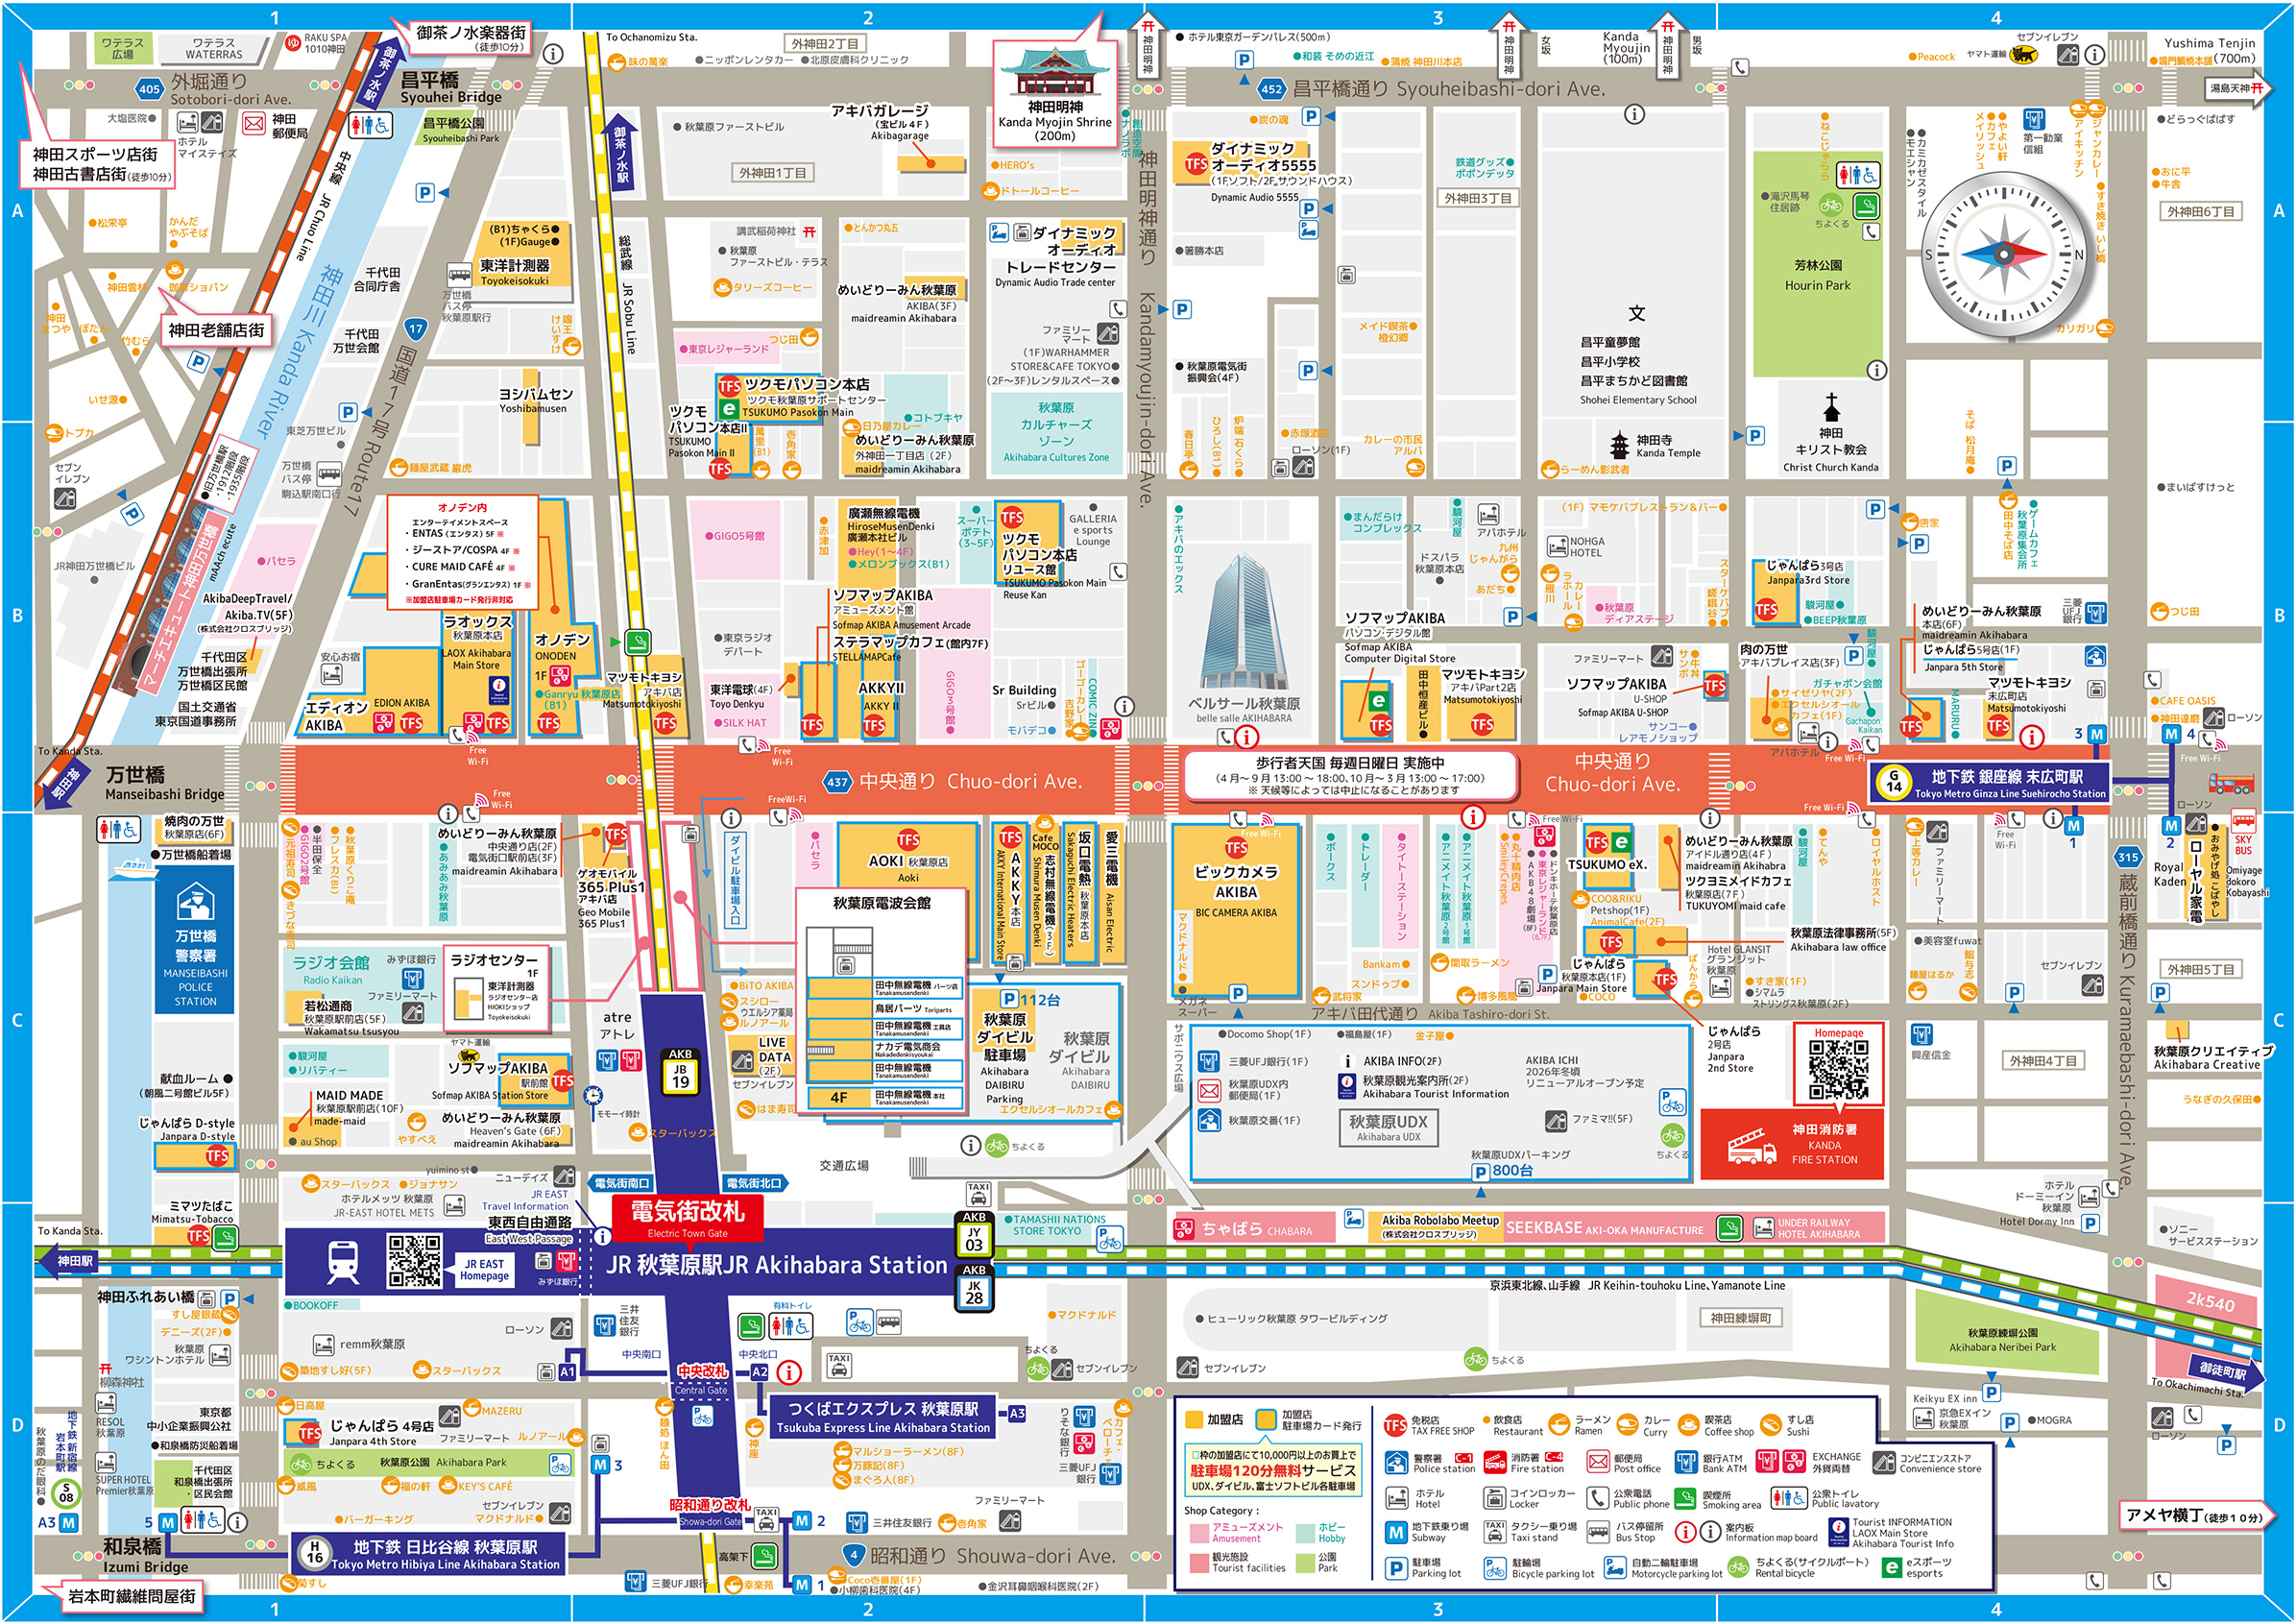Click the cross icon at Christ Church Kanda
Viewport: 2296px width, 1624px height.
point(1831,407)
